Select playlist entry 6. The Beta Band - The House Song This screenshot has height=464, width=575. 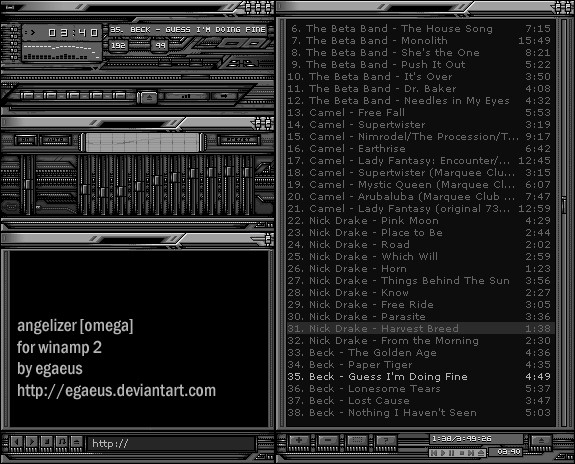point(420,29)
